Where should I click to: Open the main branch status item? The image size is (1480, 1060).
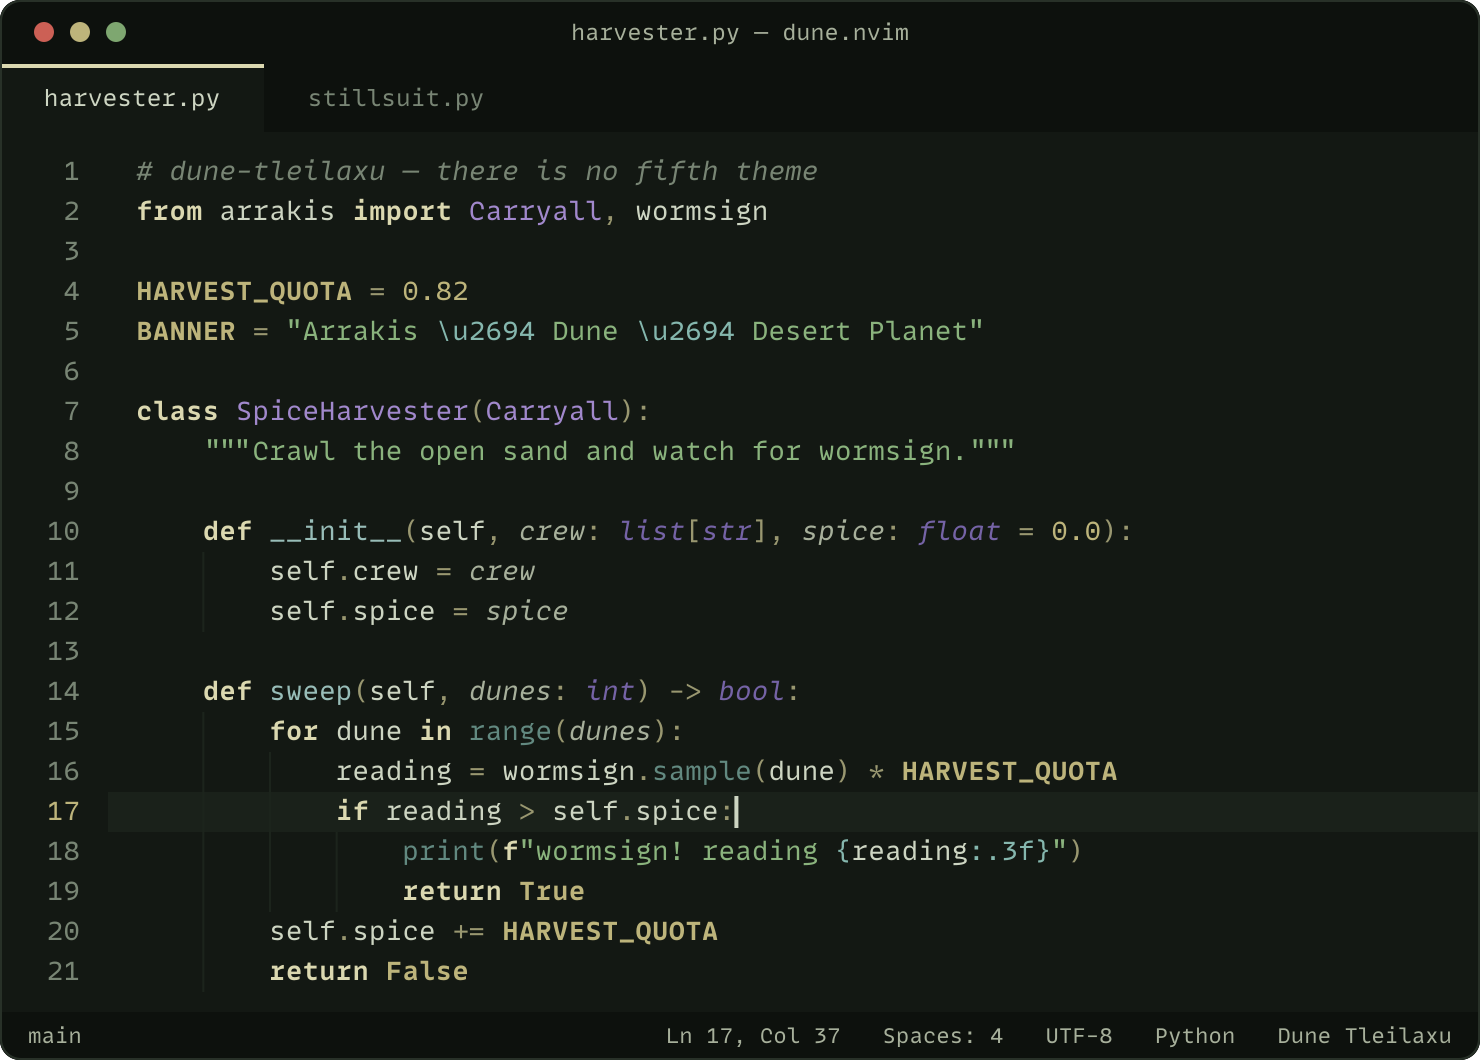click(55, 1036)
